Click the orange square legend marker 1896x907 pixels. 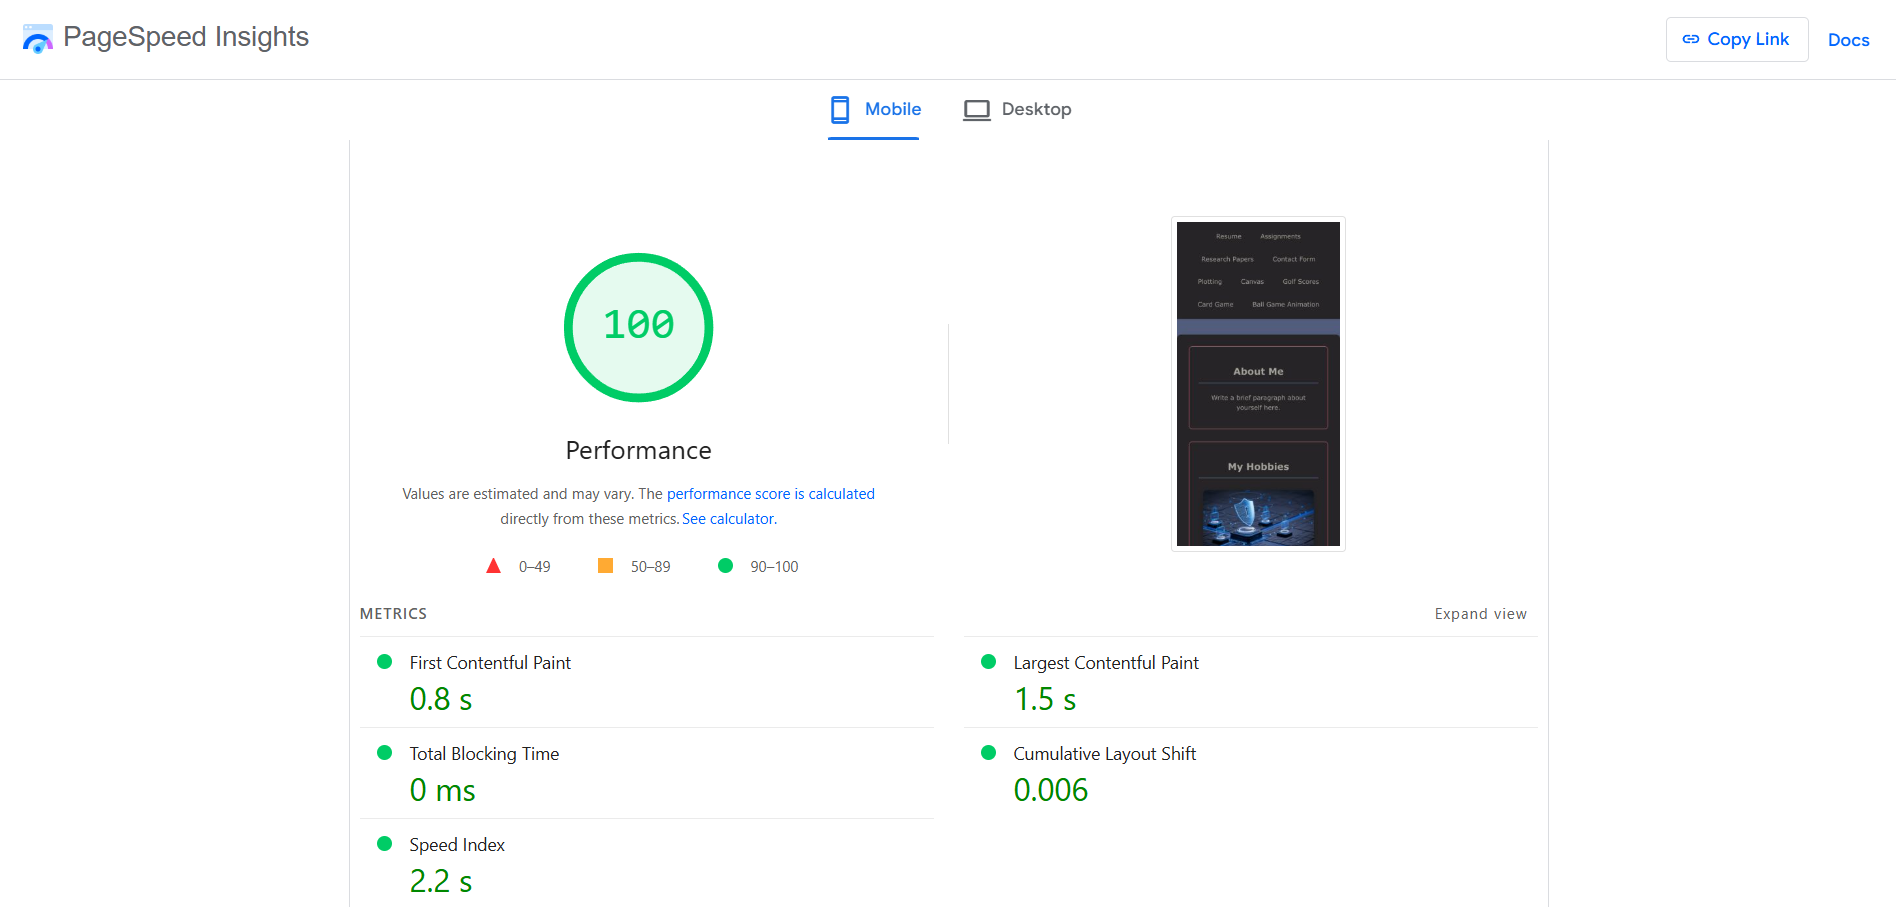click(605, 565)
